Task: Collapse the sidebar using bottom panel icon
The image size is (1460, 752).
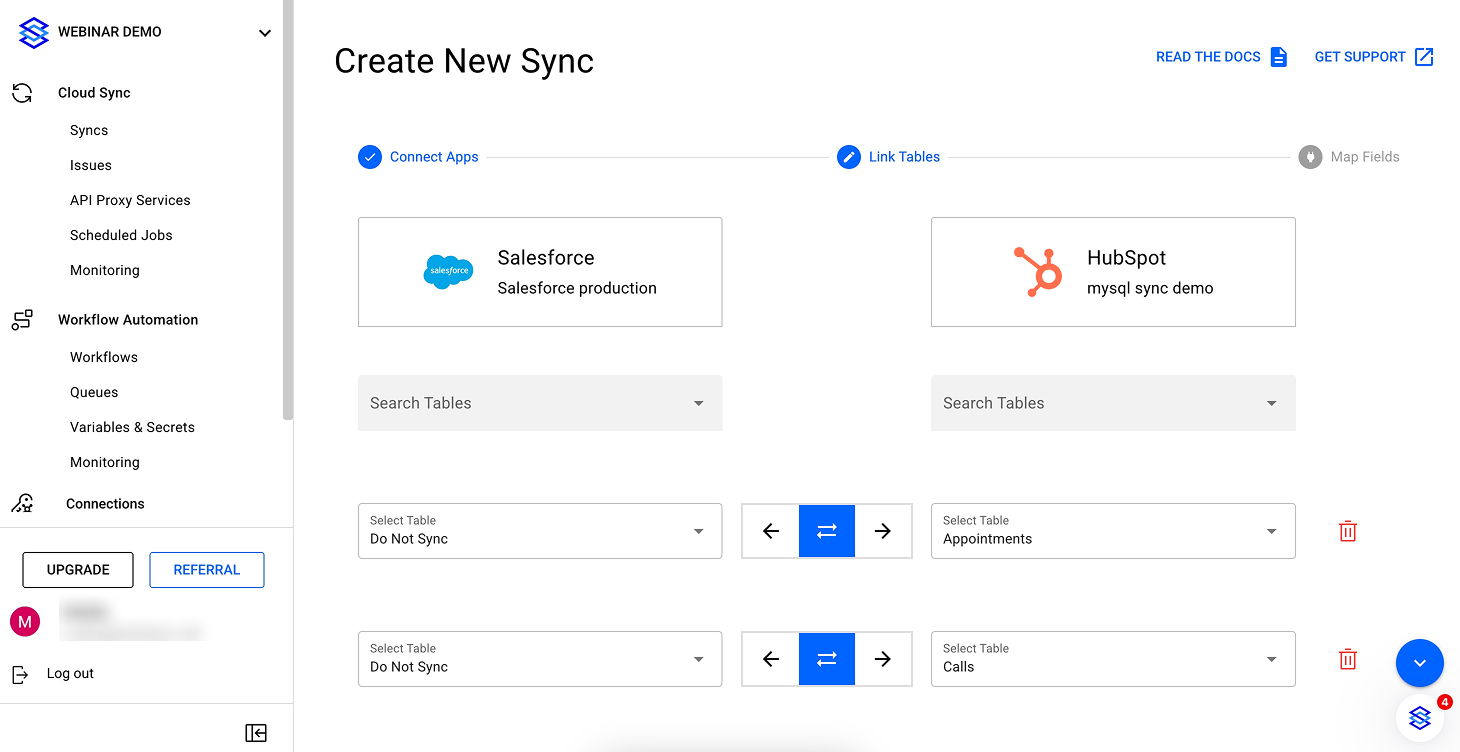Action: click(256, 733)
